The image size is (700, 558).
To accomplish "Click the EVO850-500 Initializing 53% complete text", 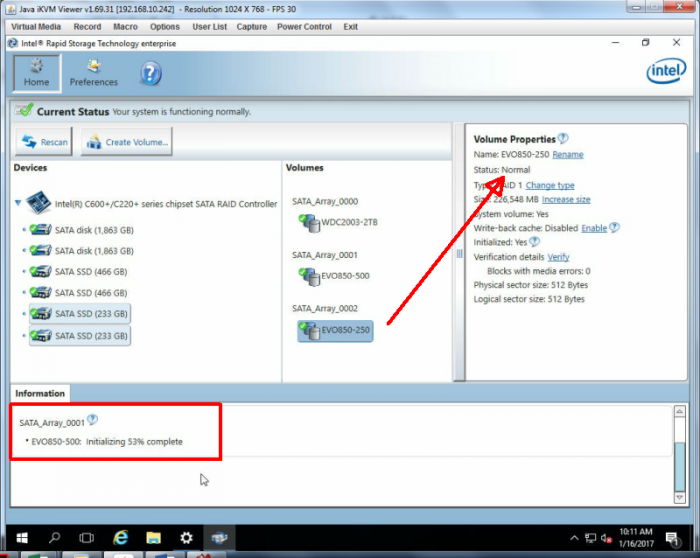I will 107,441.
